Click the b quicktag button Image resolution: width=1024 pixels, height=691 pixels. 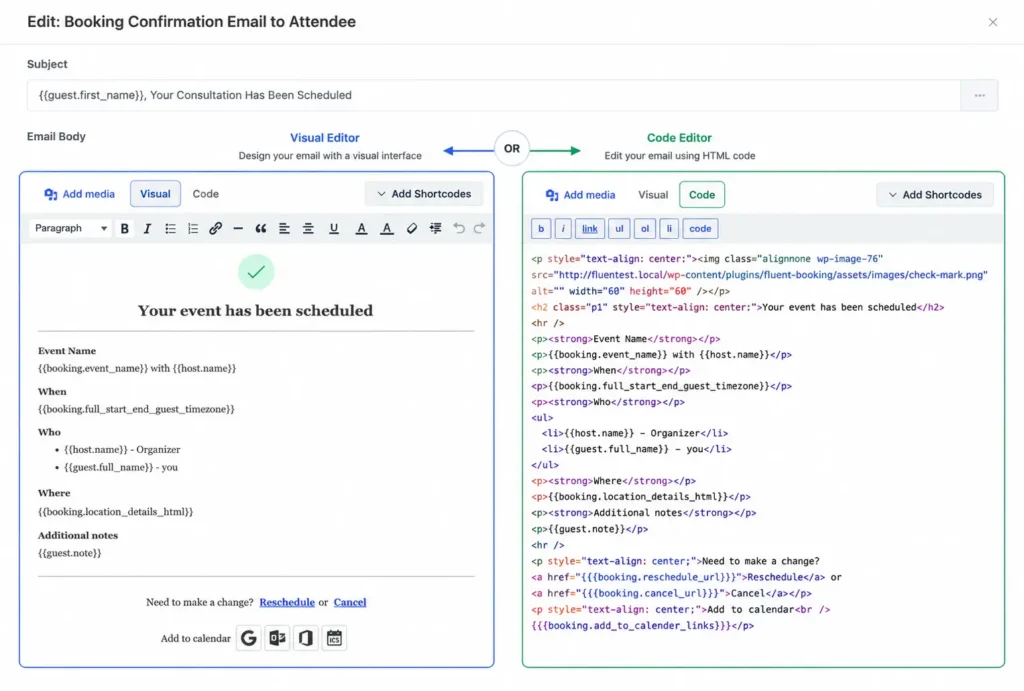(541, 229)
